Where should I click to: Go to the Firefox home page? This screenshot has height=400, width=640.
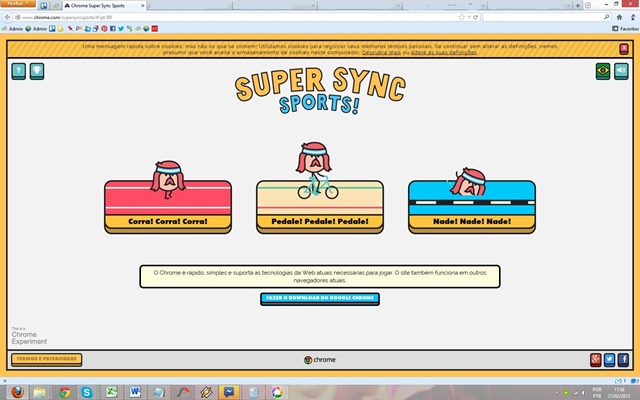point(619,17)
